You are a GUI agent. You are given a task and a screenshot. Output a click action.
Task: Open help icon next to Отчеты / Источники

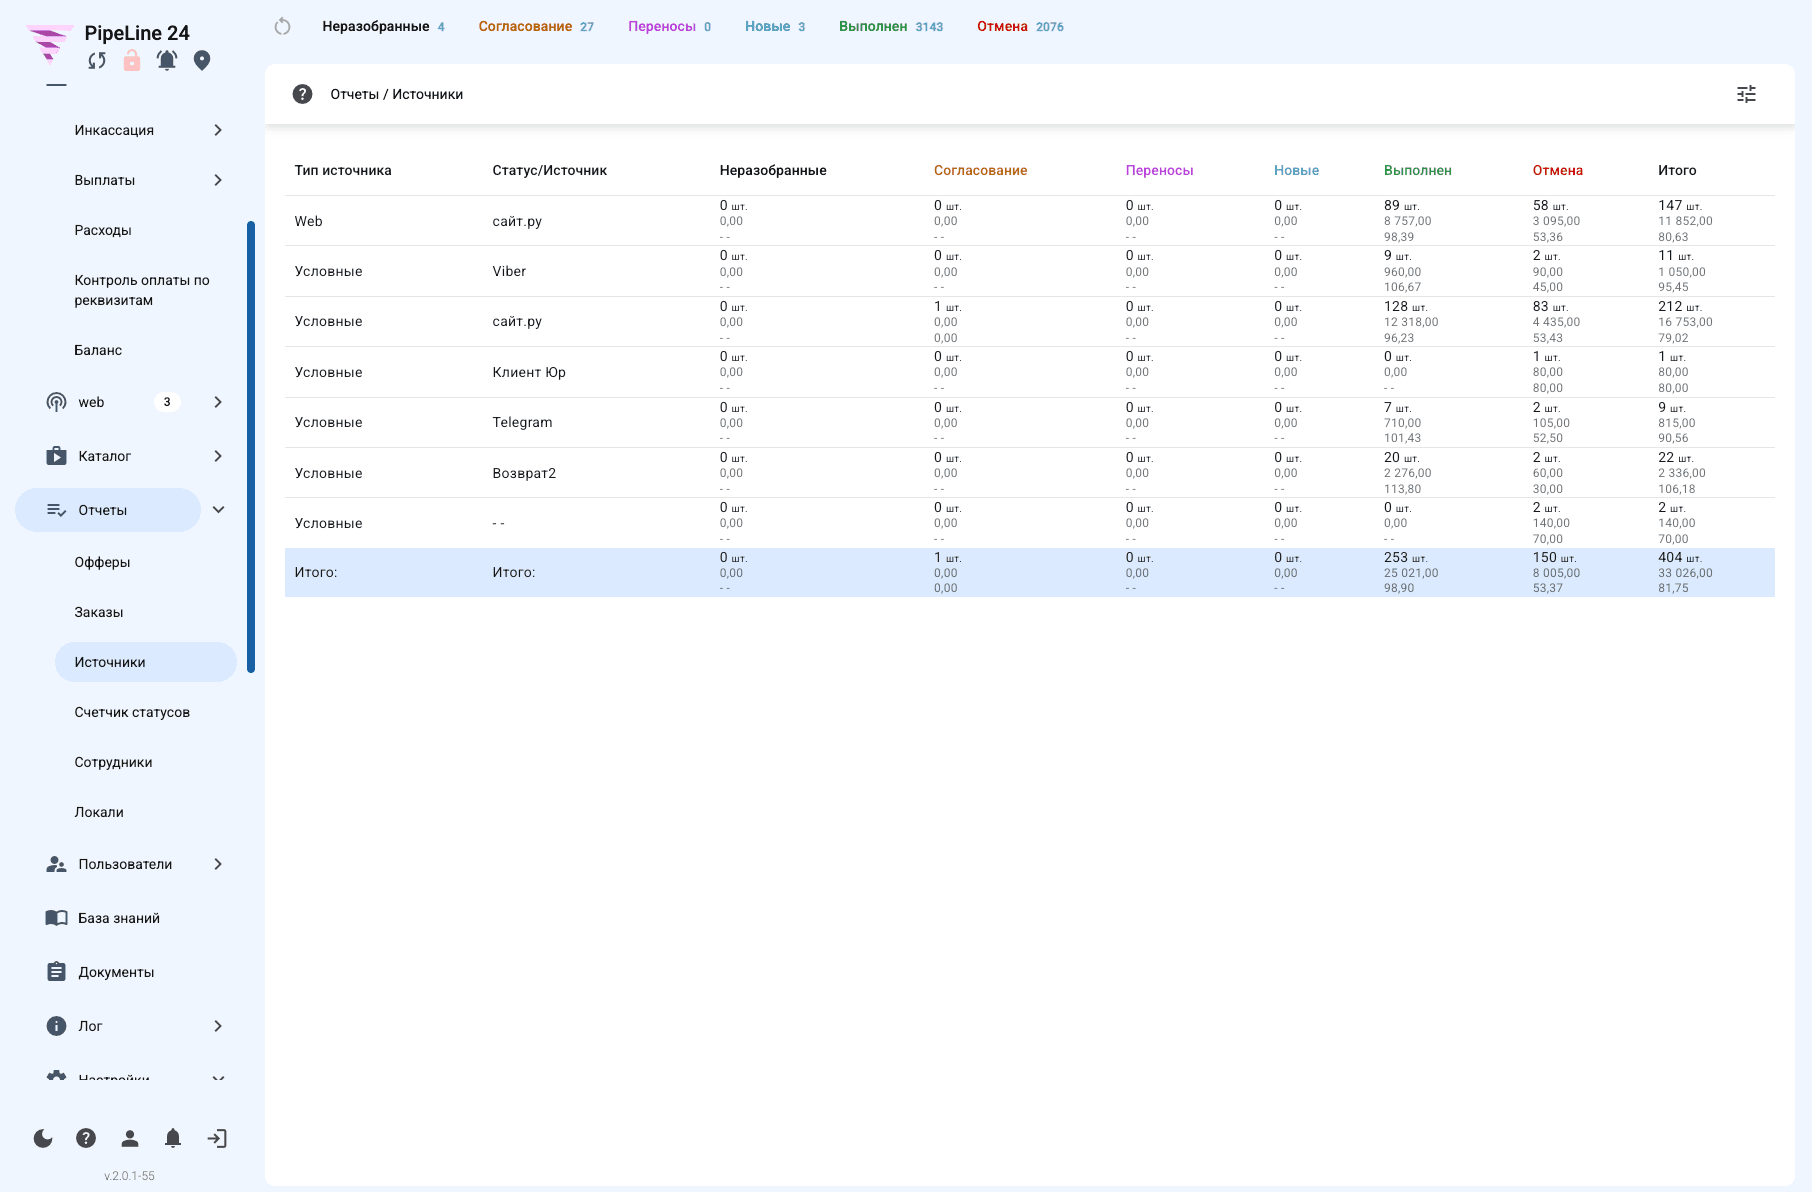302,94
